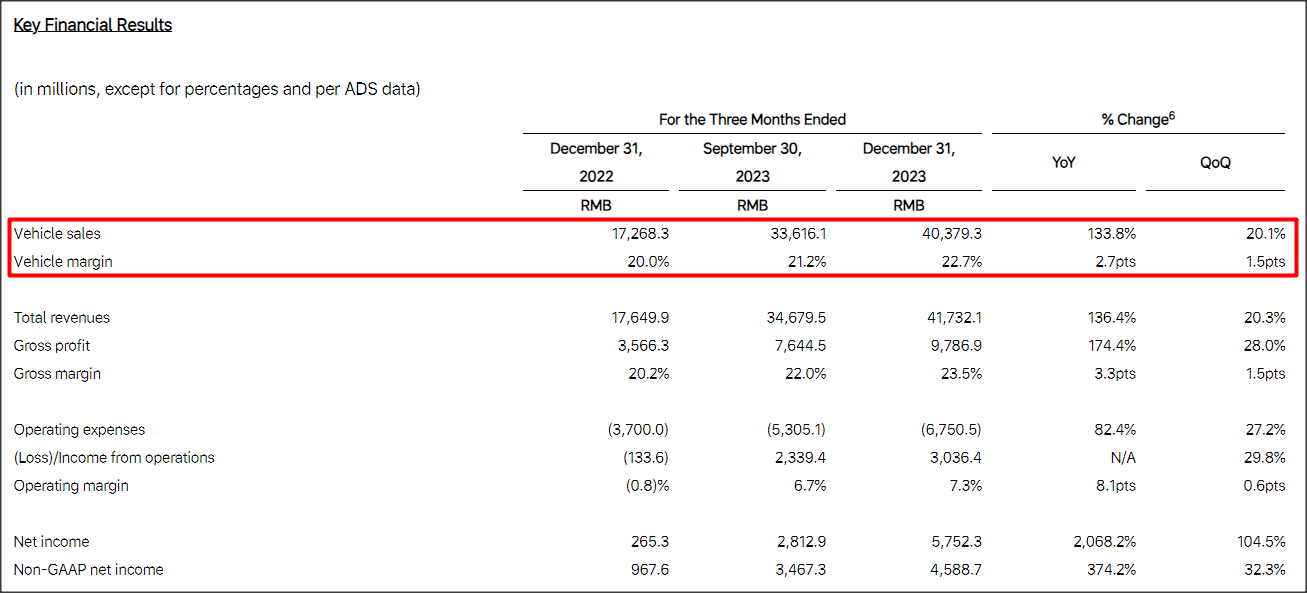Click the September 30, 2023 column header
This screenshot has height=593, width=1307.
751,162
